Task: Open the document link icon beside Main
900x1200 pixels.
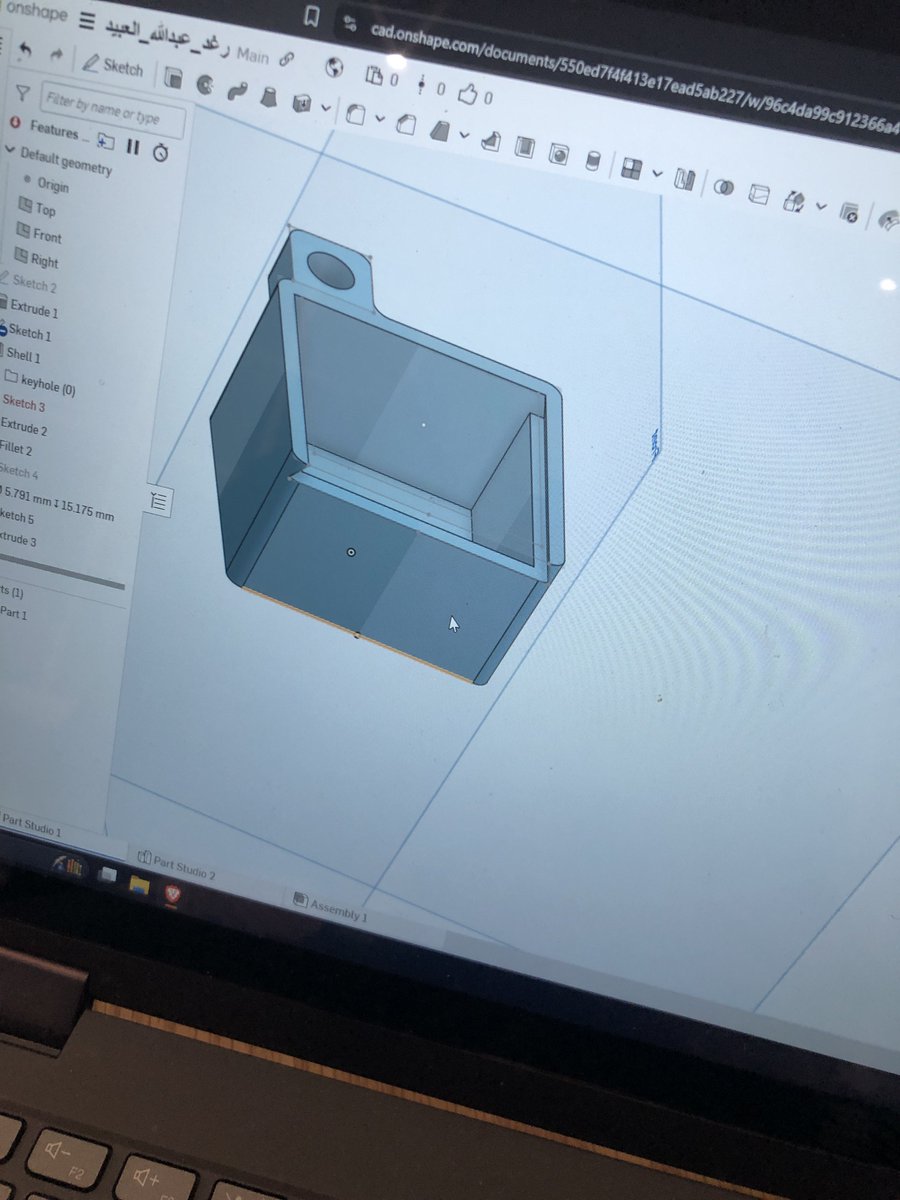Action: point(287,59)
